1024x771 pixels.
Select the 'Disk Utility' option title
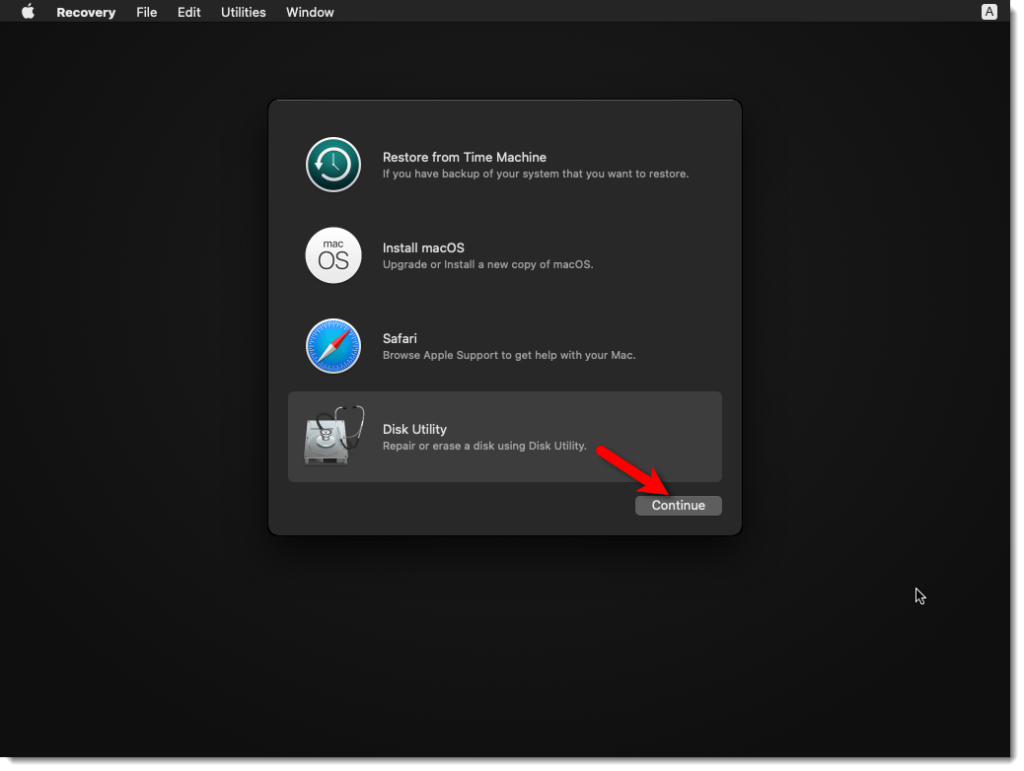(414, 430)
